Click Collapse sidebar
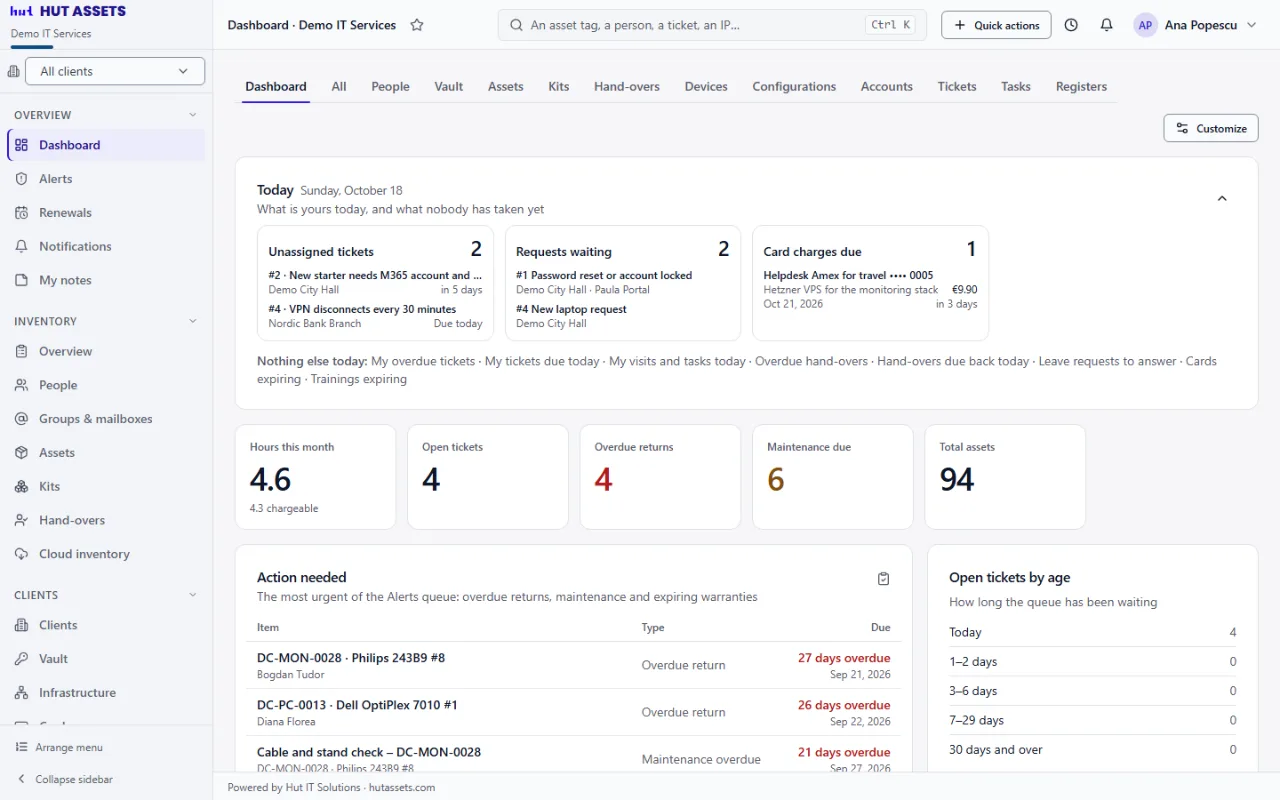The width and height of the screenshot is (1280, 800). tap(65, 779)
